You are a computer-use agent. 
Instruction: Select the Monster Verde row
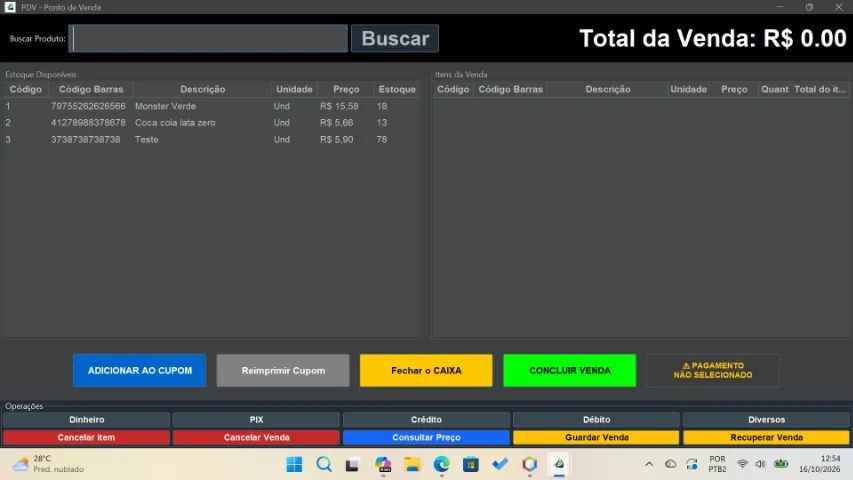(x=212, y=106)
